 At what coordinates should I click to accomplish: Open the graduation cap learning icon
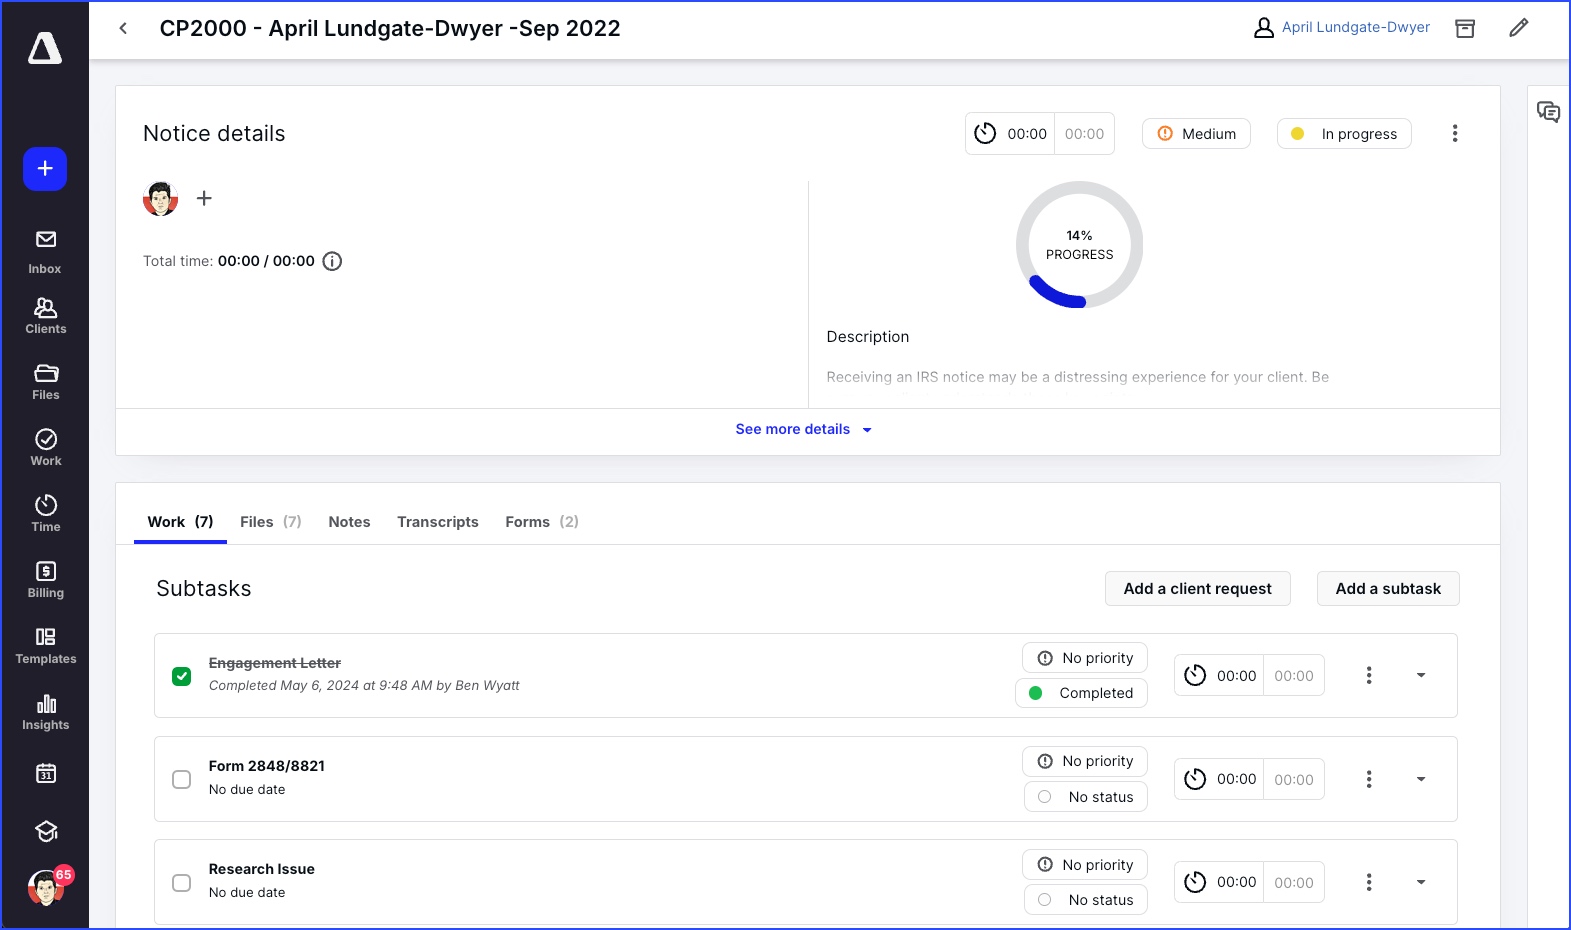click(x=46, y=831)
